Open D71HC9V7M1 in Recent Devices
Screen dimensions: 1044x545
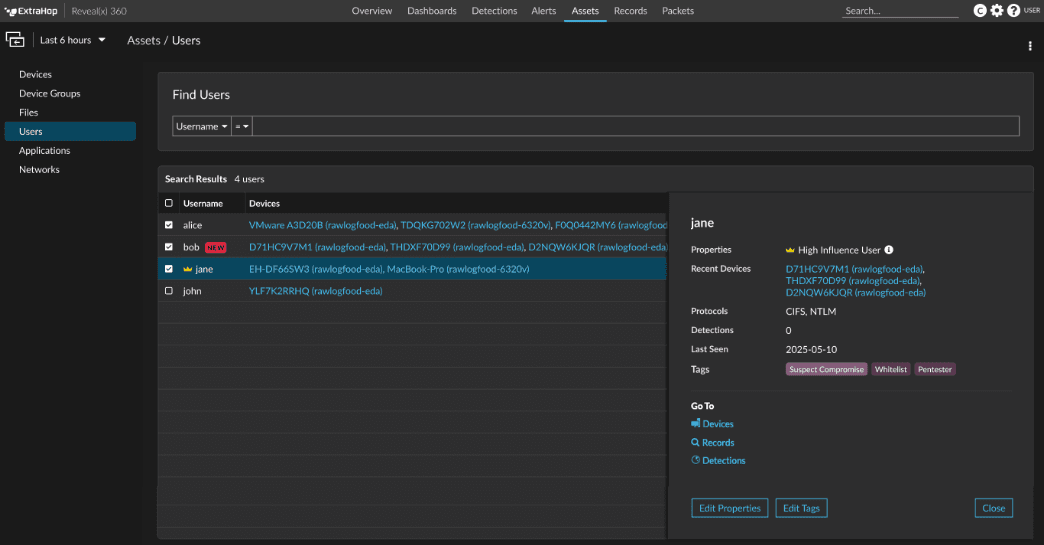854,270
